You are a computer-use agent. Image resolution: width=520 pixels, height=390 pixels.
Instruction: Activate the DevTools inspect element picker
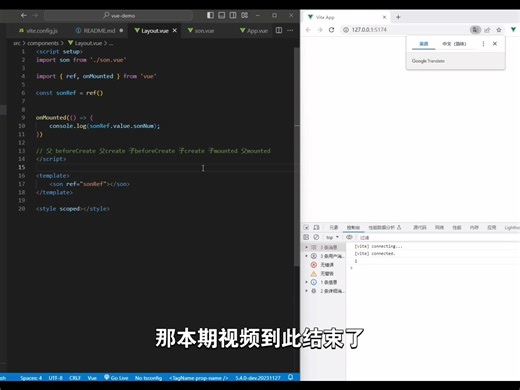pos(306,228)
